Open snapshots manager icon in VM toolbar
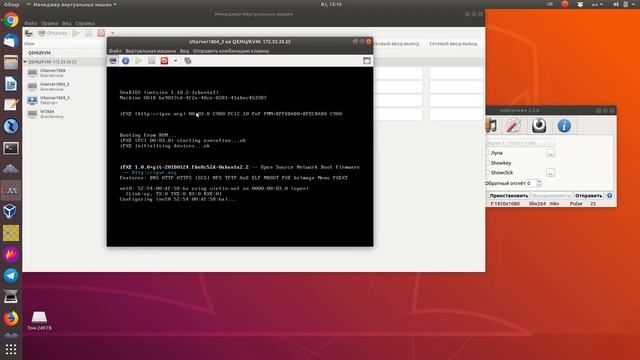 pos(188,61)
